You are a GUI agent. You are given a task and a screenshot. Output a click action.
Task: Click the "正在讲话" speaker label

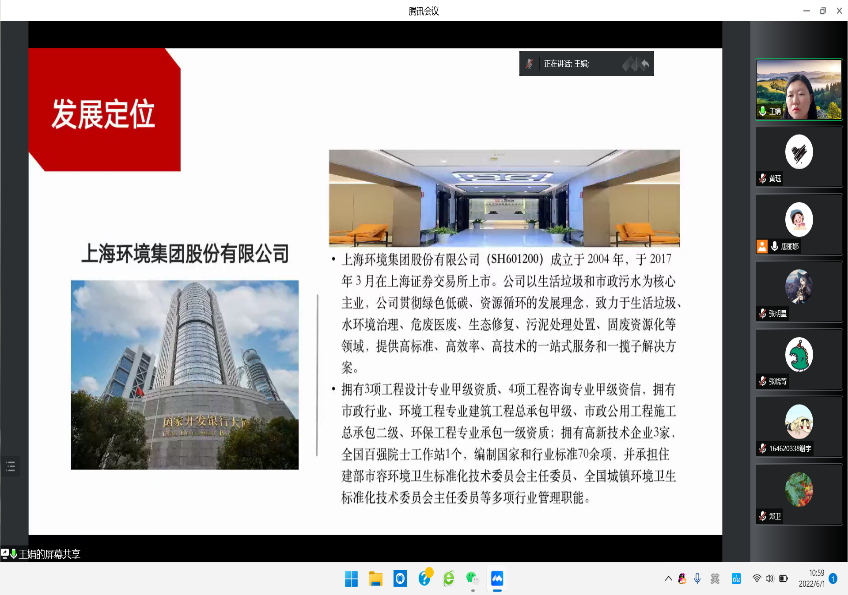(566, 64)
